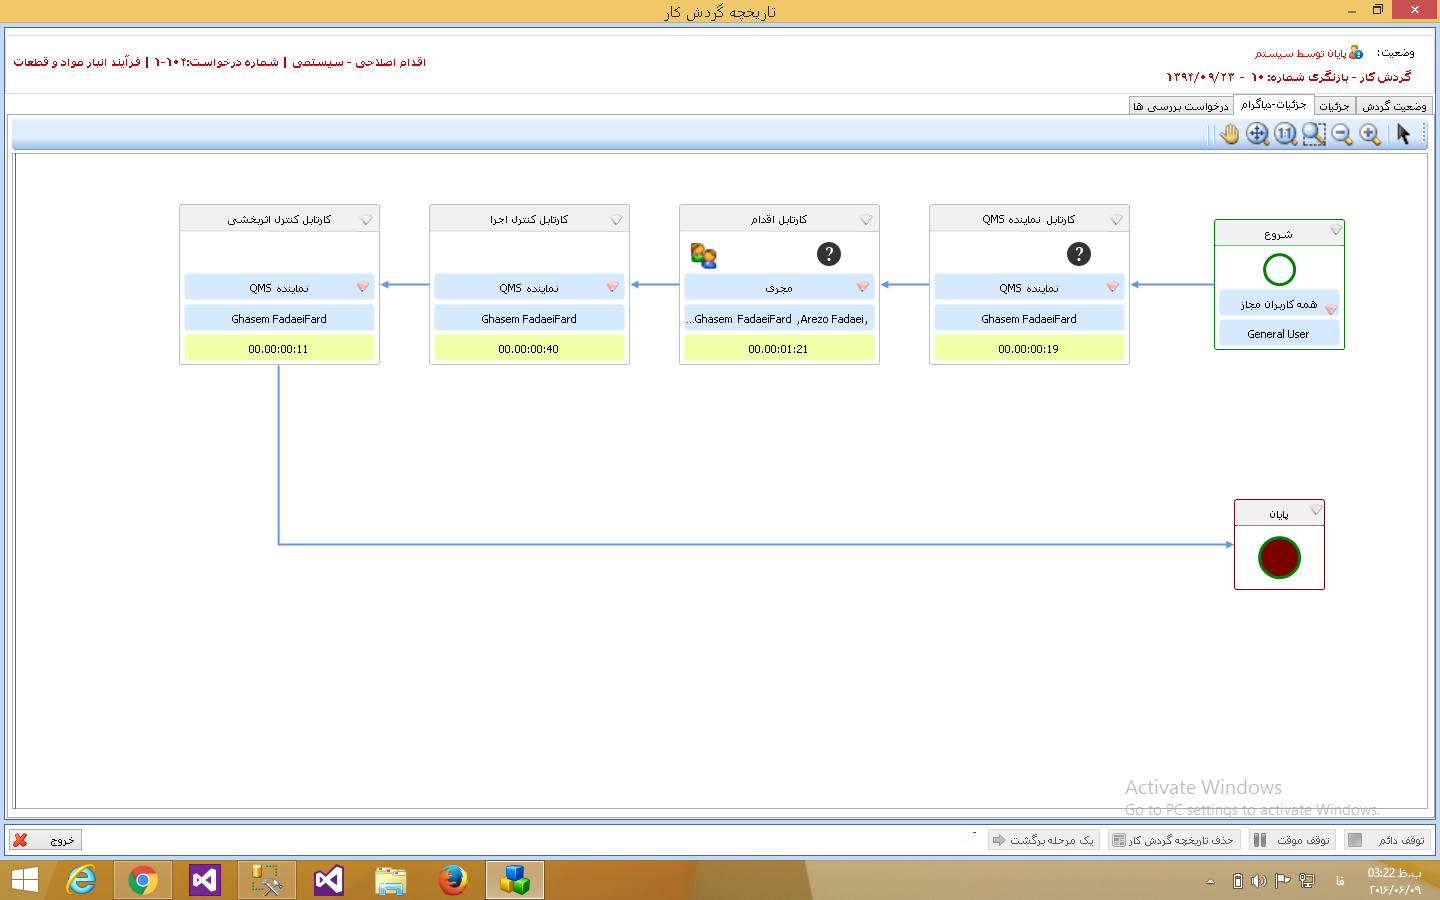
Task: Switch to the وضعیت گردش tab
Action: click(x=1394, y=106)
